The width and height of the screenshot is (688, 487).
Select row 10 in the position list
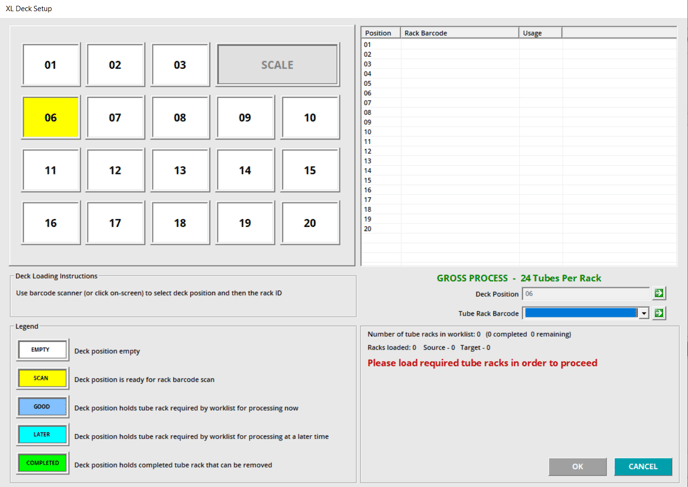(x=368, y=132)
